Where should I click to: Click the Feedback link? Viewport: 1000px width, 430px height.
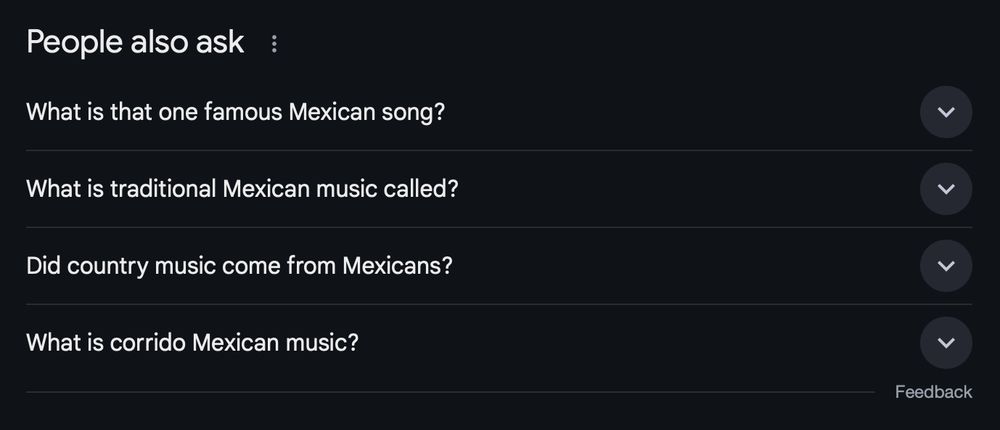click(933, 392)
